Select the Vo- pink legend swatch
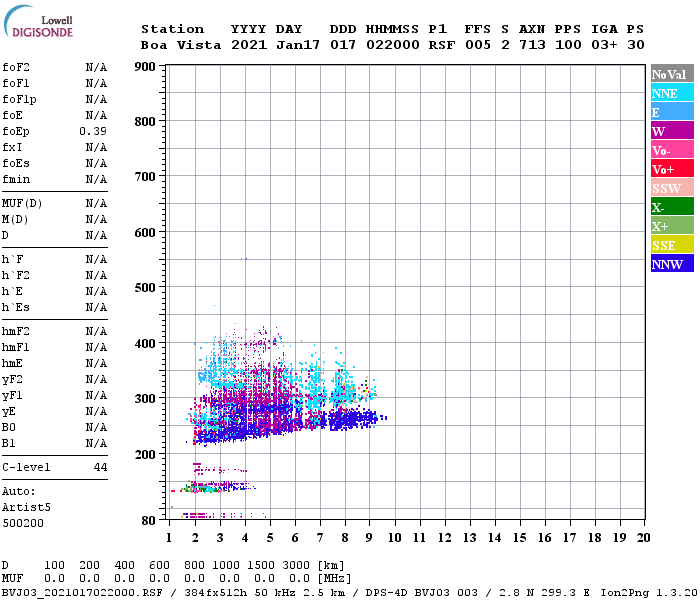700x600 pixels. (672, 150)
